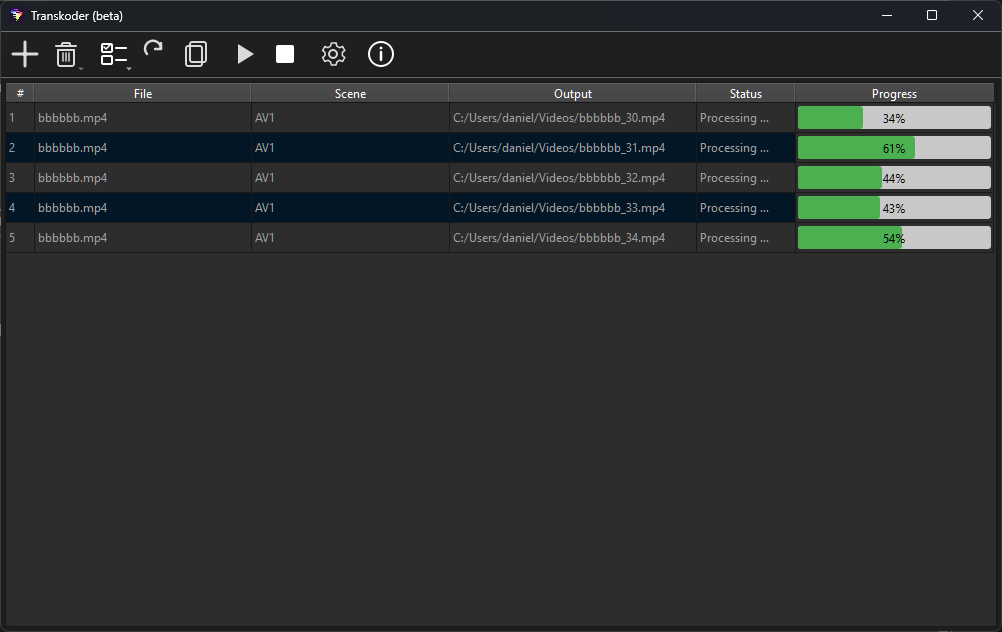Sort by the Output column header

tap(573, 93)
